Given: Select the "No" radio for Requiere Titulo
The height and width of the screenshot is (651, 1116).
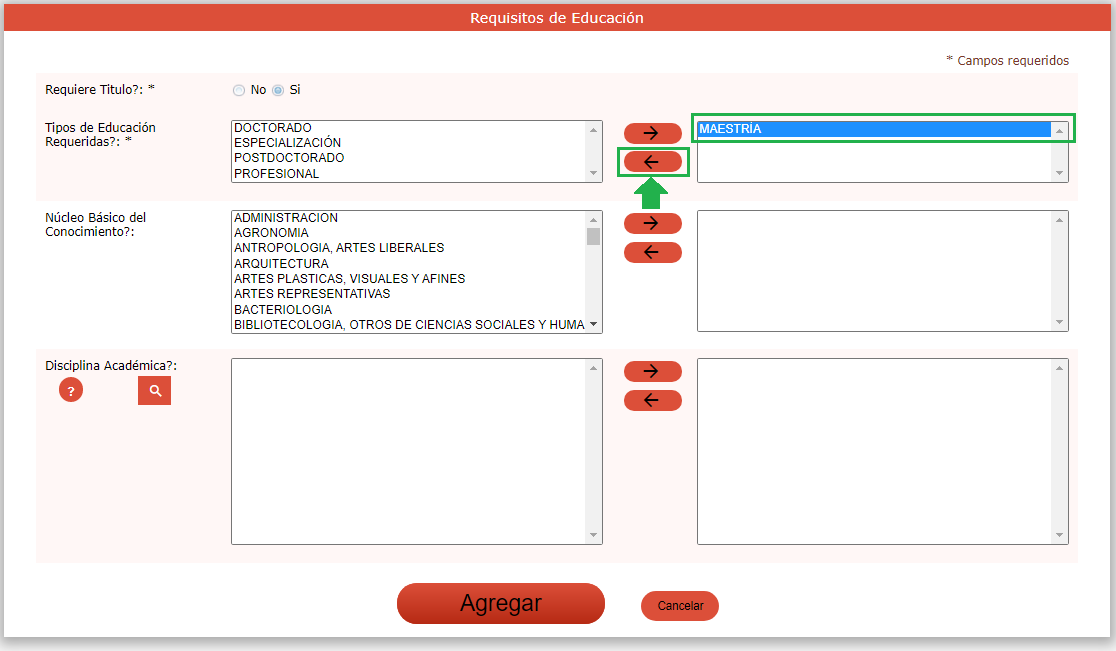Looking at the screenshot, I should coord(239,90).
